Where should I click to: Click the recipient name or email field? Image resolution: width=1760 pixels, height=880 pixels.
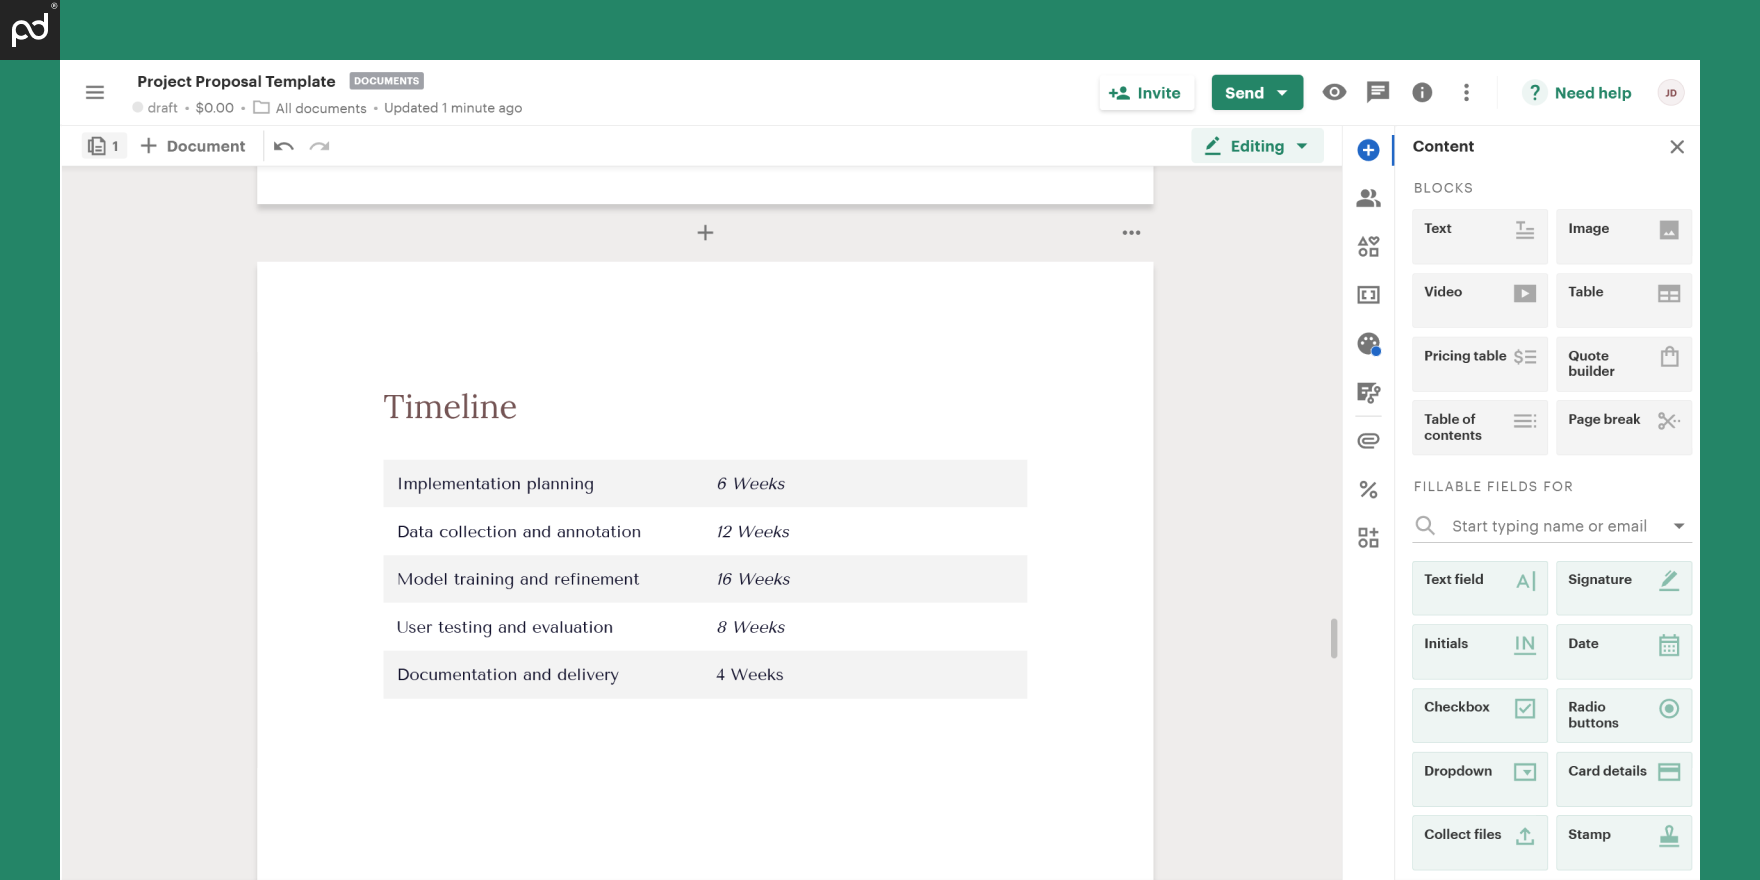tap(1549, 526)
